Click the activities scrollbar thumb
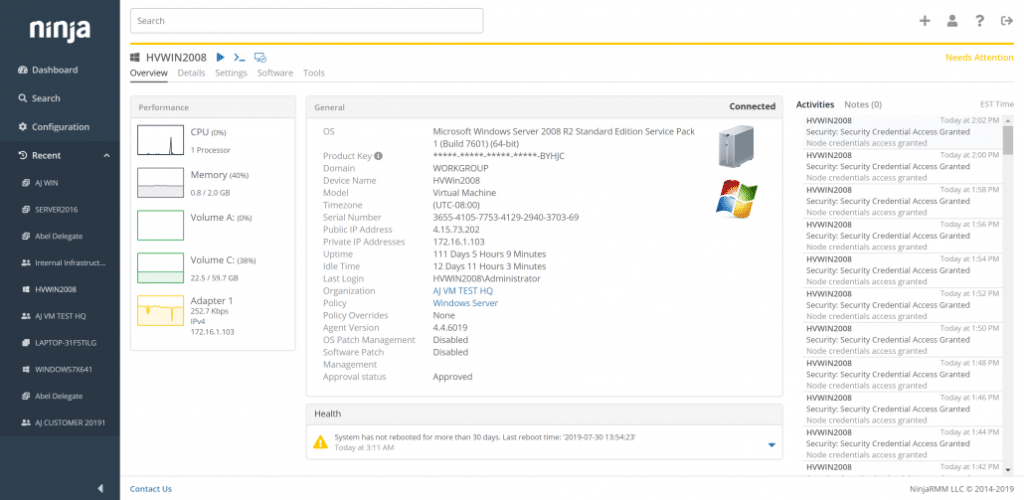The image size is (1024, 500). 1008,141
